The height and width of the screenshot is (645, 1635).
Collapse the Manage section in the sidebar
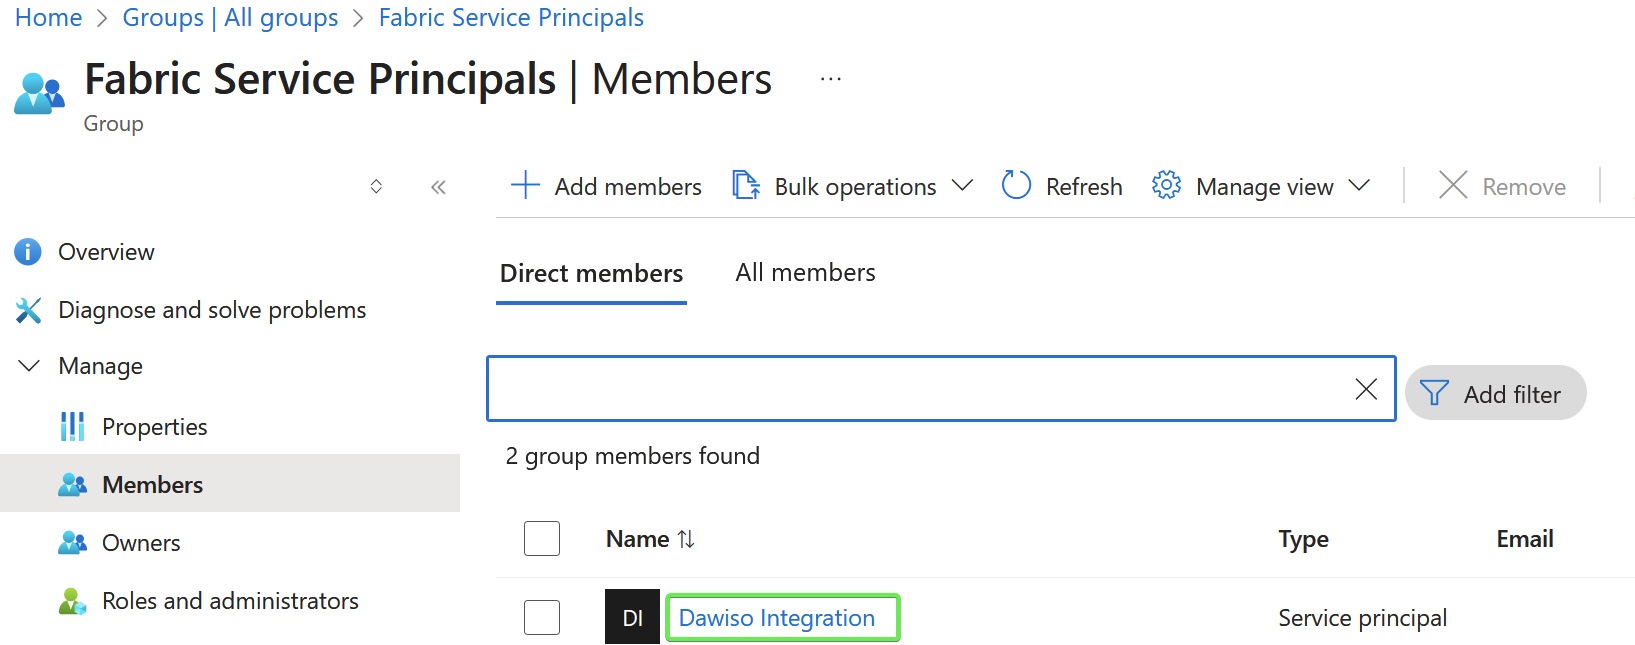tap(28, 365)
